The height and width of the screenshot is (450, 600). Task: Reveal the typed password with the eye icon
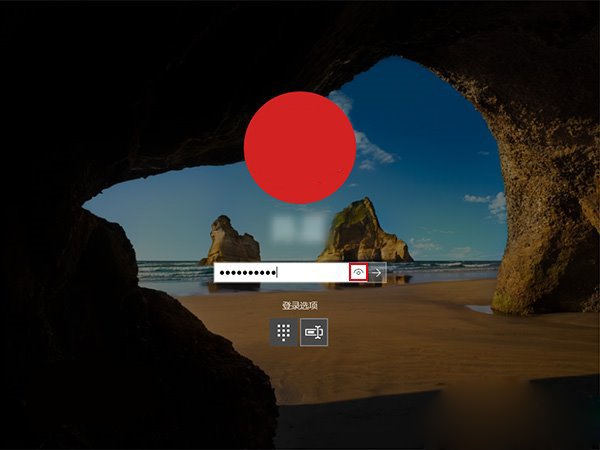(x=357, y=272)
